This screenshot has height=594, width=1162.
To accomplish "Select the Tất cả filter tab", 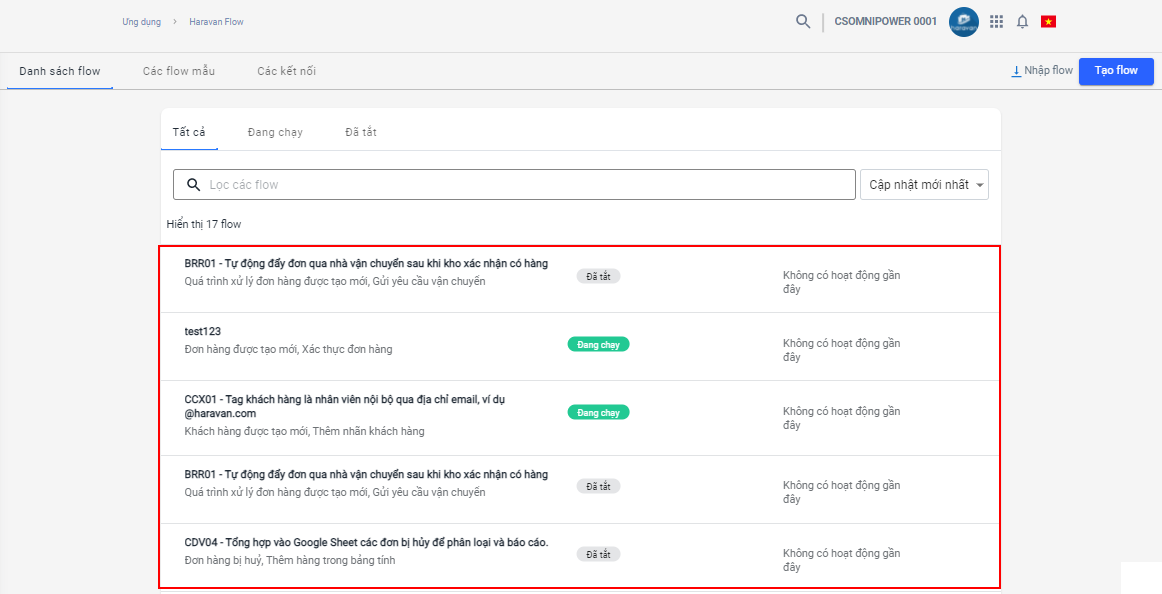I will click(189, 132).
